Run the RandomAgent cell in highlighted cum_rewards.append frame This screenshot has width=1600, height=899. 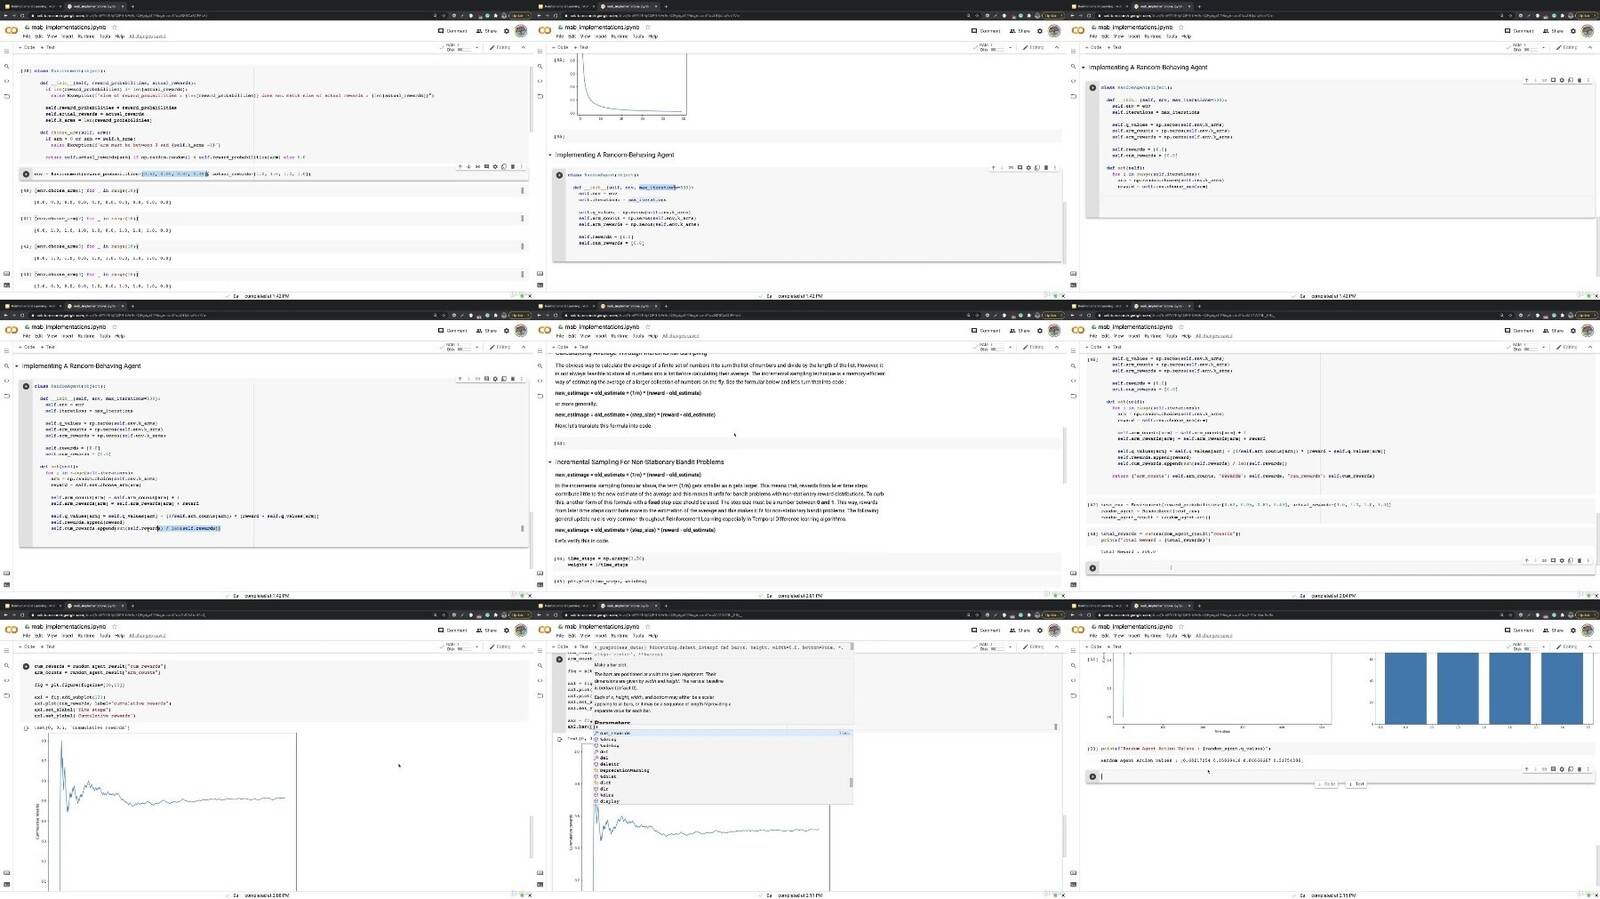[x=26, y=386]
